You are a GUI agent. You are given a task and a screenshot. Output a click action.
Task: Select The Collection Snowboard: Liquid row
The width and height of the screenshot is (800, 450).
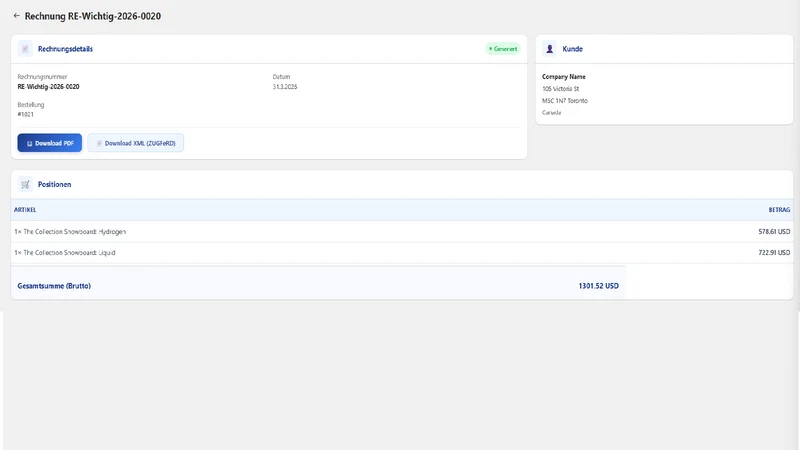click(402, 253)
